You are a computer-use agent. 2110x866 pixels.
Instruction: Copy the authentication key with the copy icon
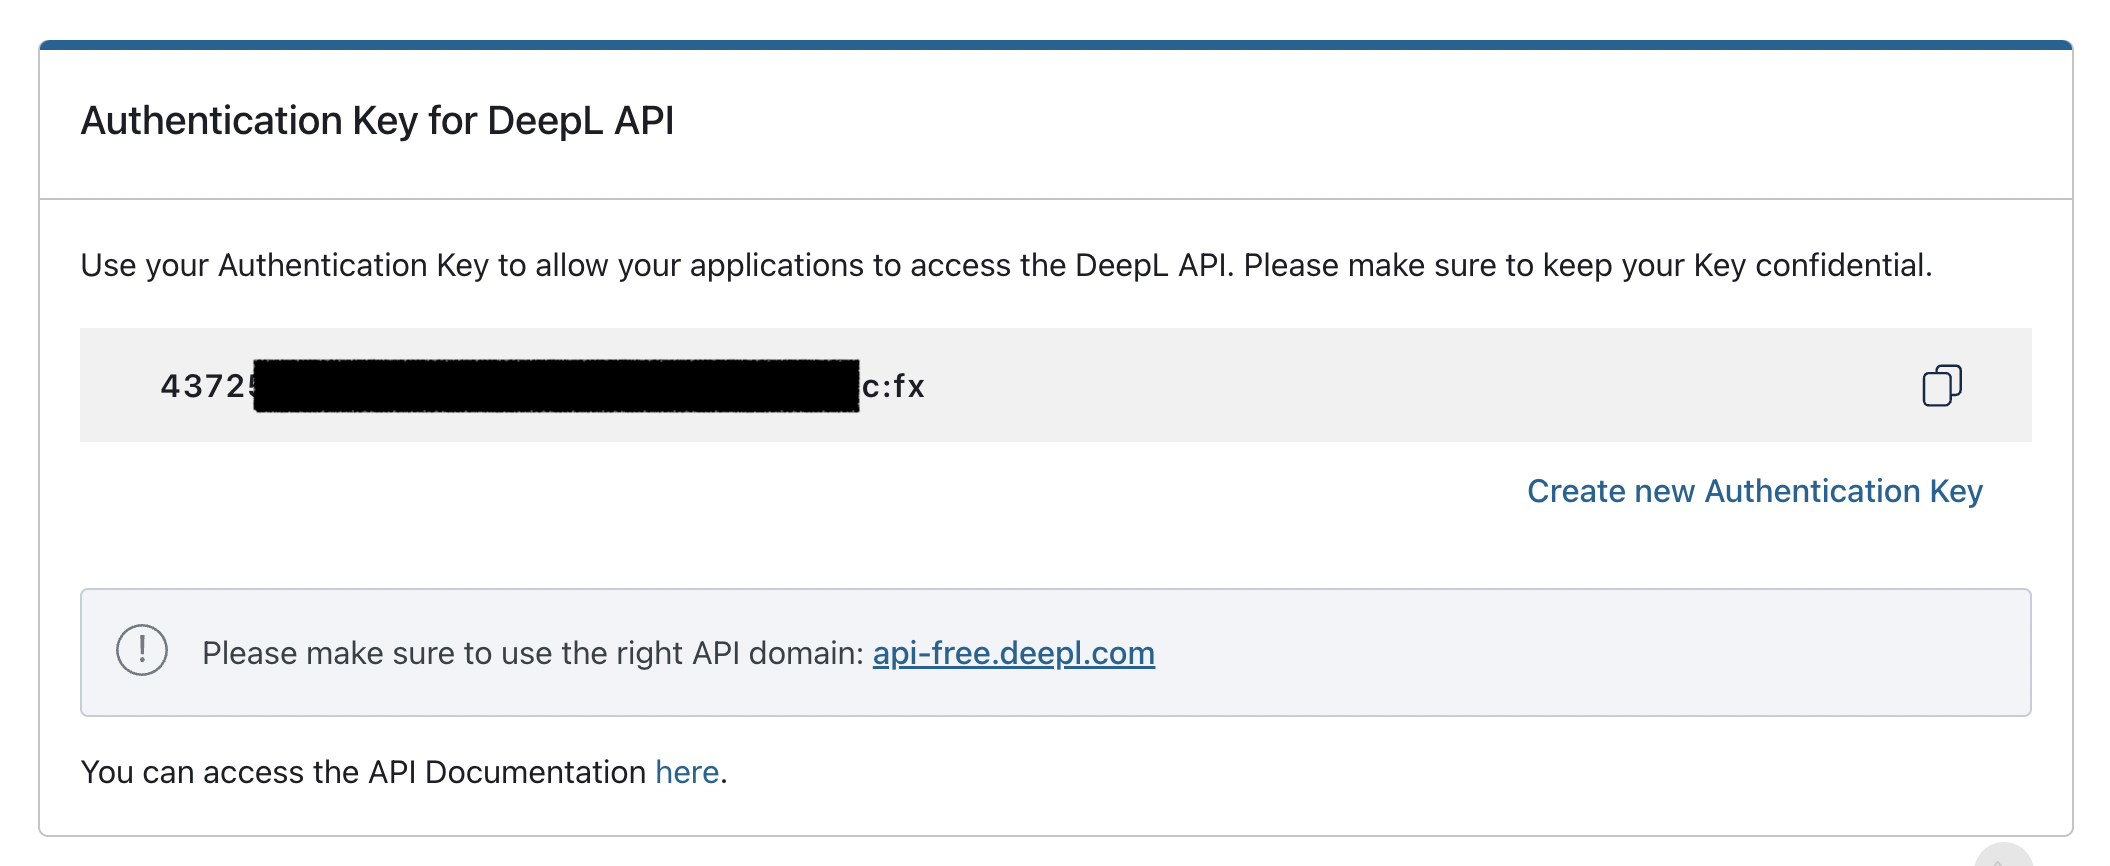pyautogui.click(x=1941, y=386)
